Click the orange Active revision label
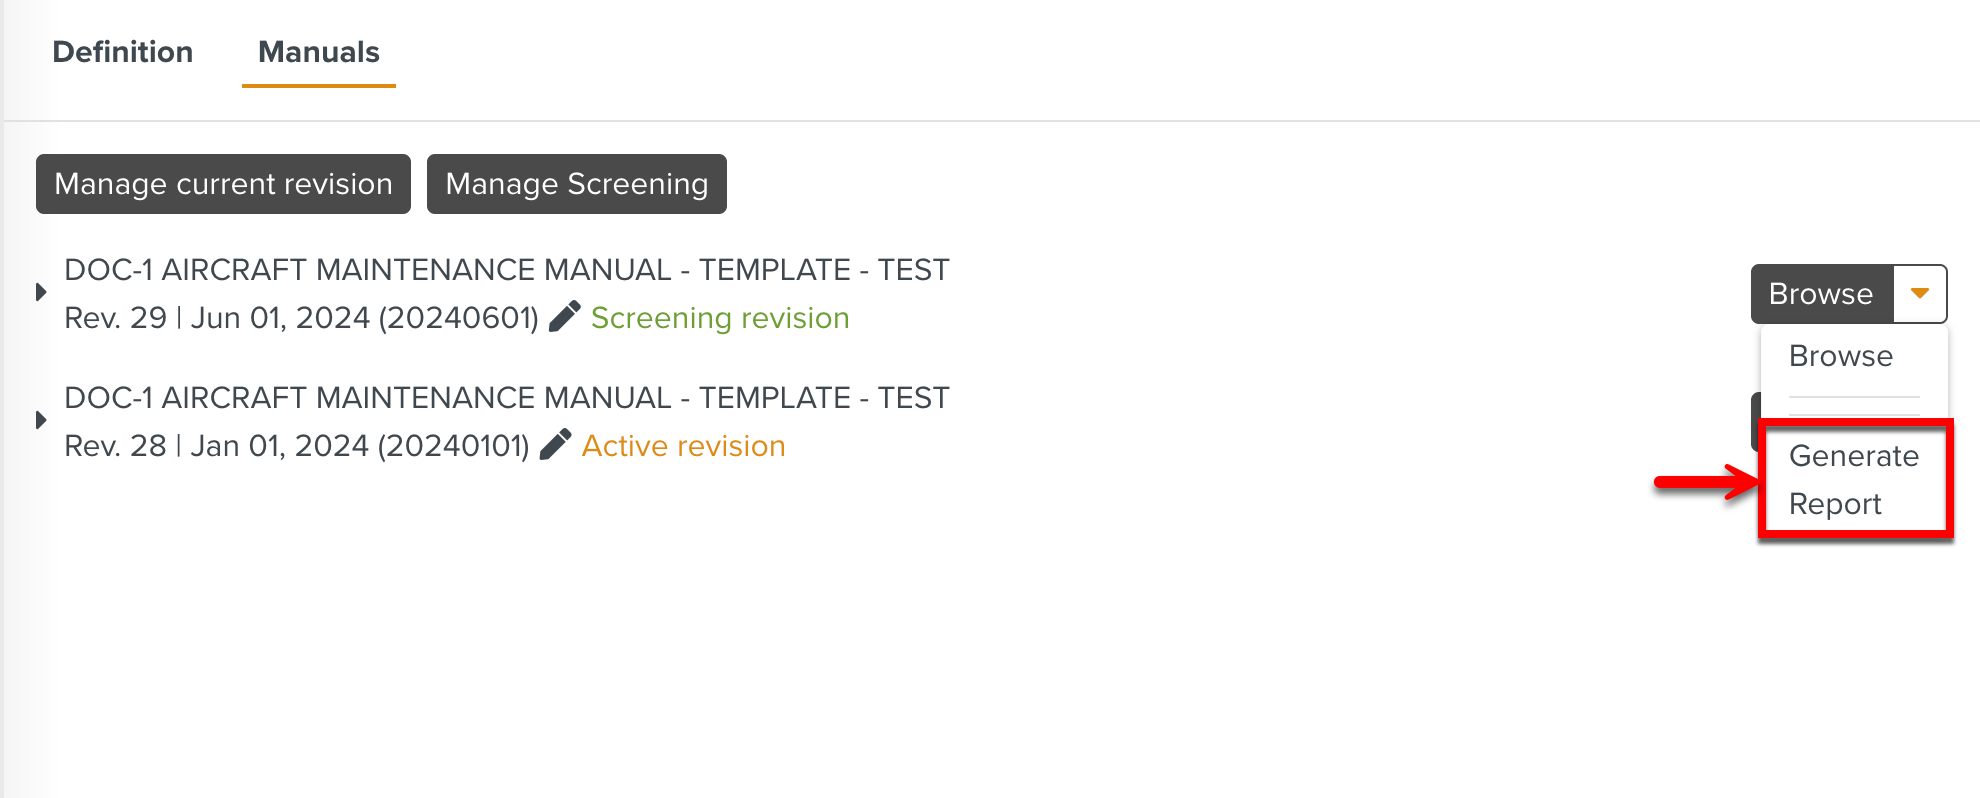The width and height of the screenshot is (1980, 798). click(684, 446)
